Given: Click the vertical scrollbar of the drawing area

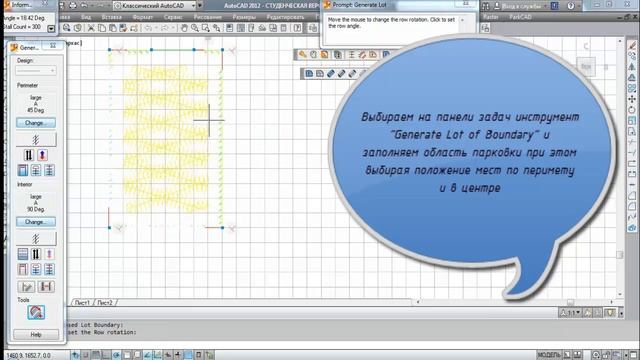Looking at the screenshot, I should (620, 167).
